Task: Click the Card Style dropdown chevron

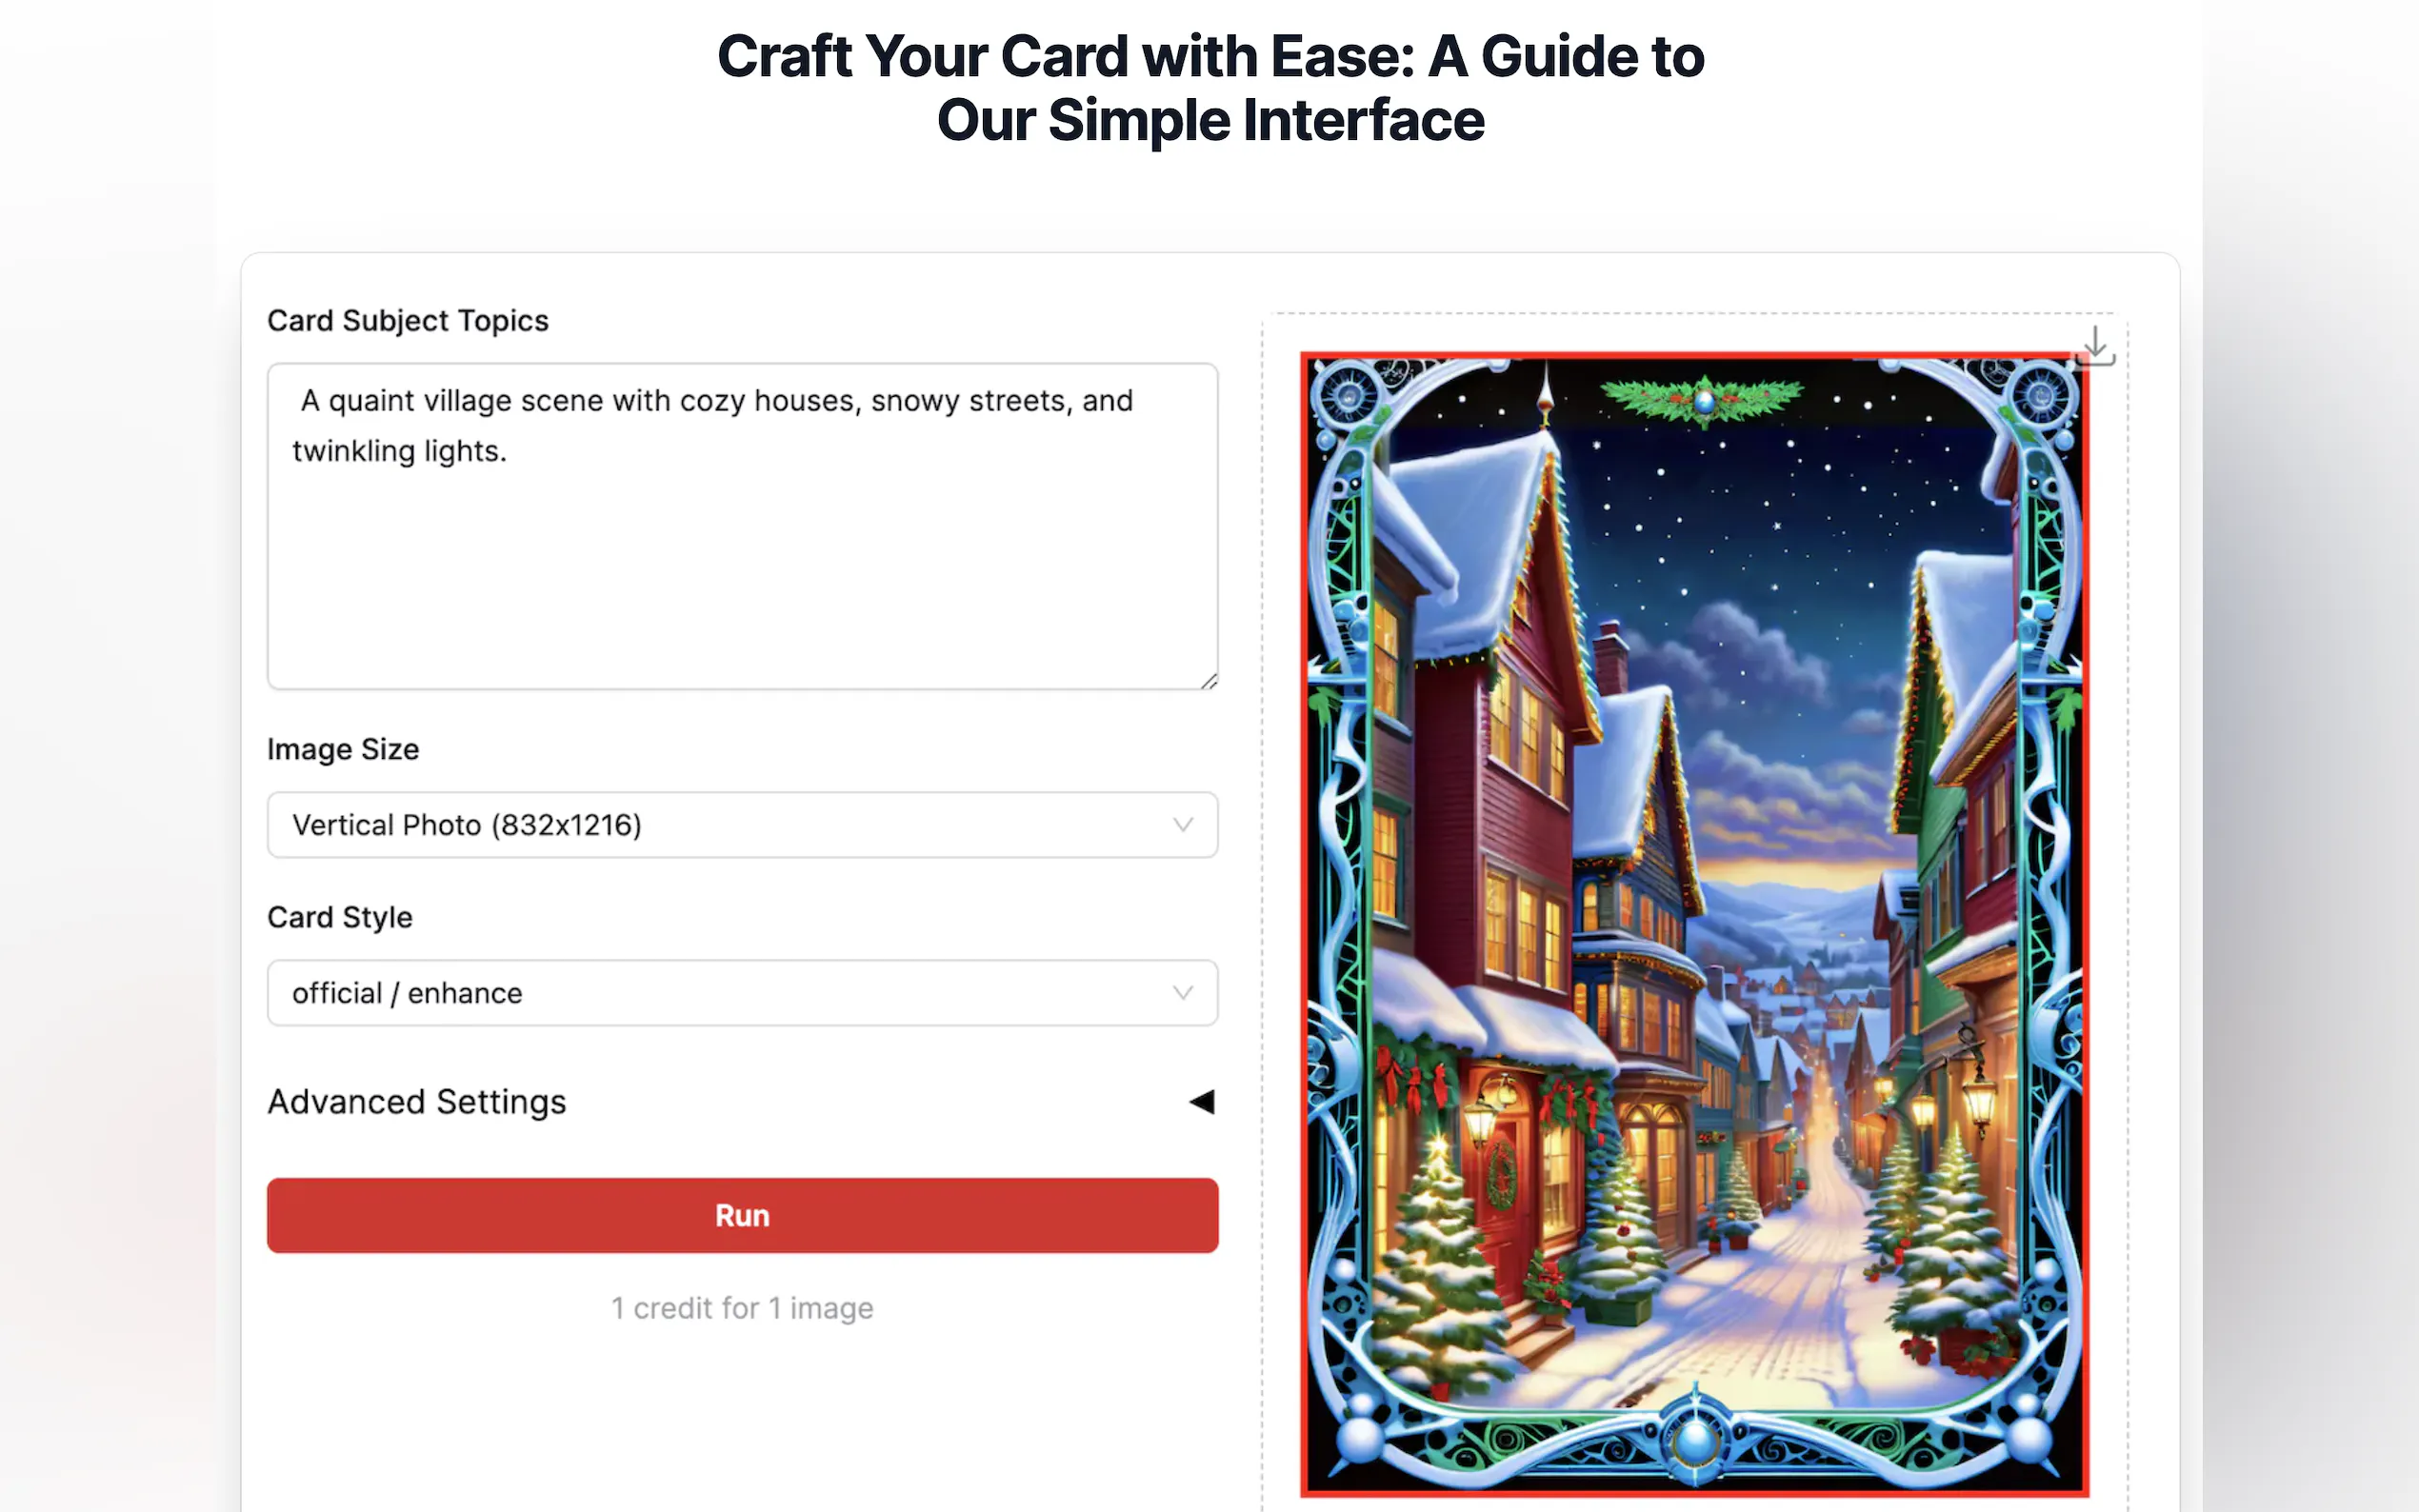Action: [x=1183, y=993]
